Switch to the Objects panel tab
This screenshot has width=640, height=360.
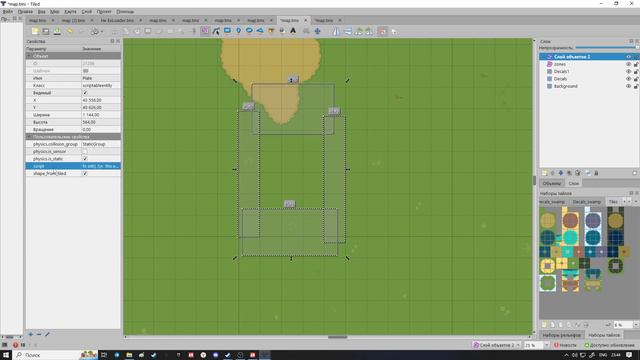tap(552, 183)
